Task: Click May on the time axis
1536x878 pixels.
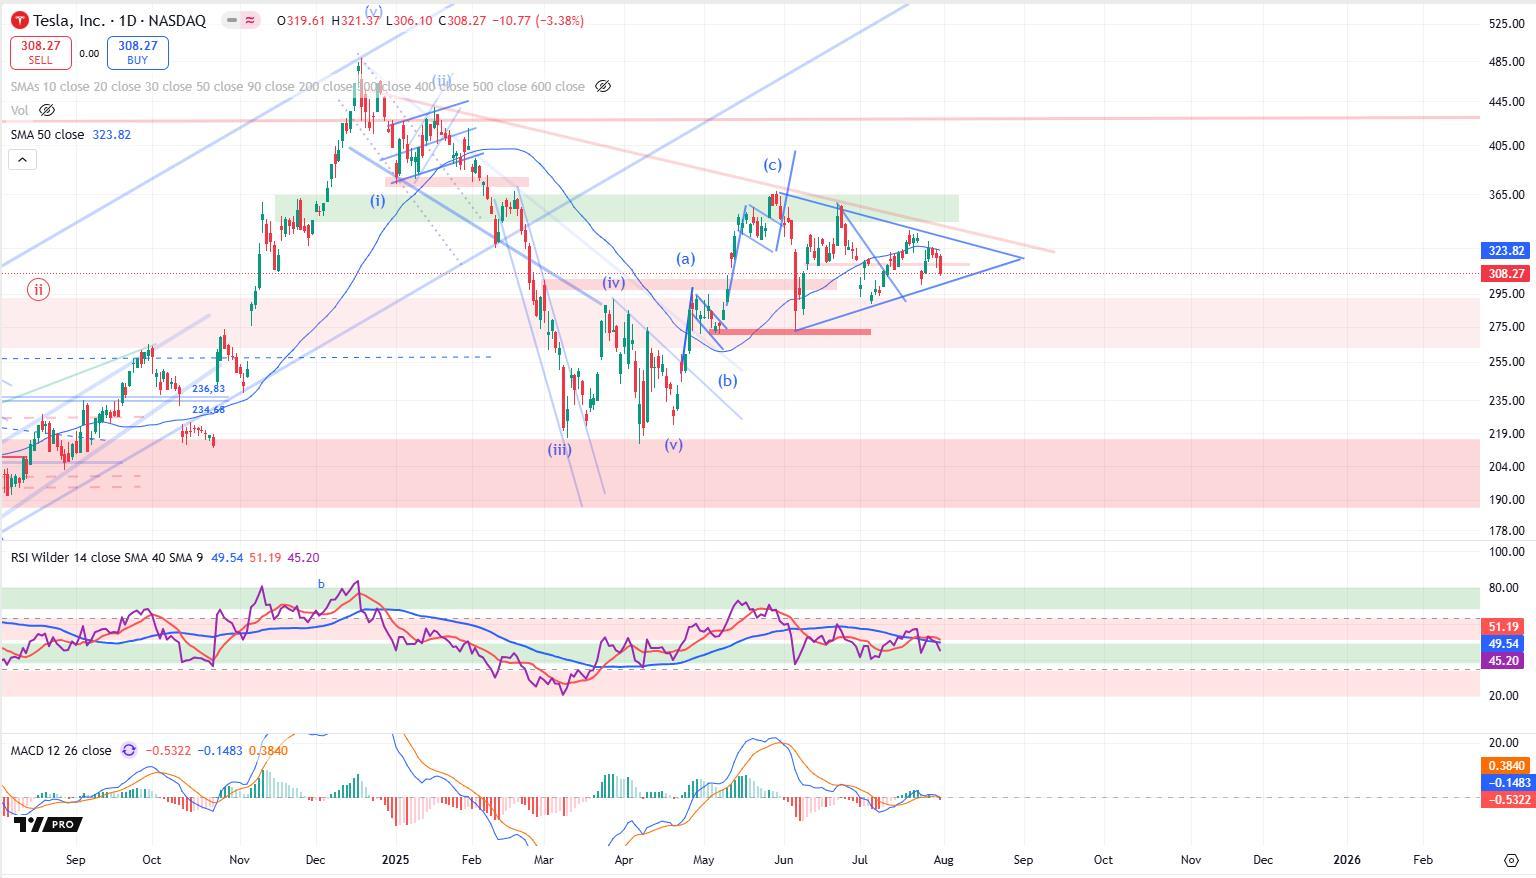Action: click(x=704, y=859)
